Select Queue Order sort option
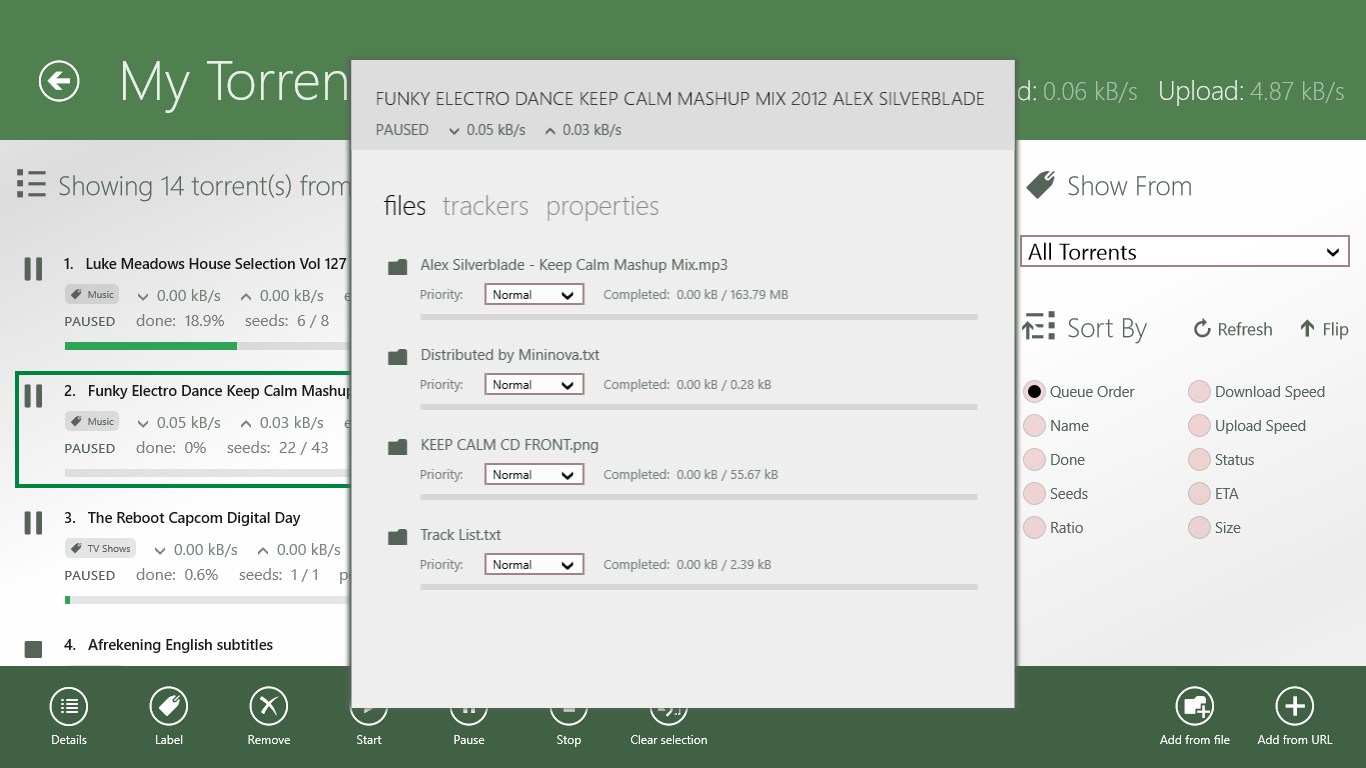The height and width of the screenshot is (768, 1366). pos(1034,392)
